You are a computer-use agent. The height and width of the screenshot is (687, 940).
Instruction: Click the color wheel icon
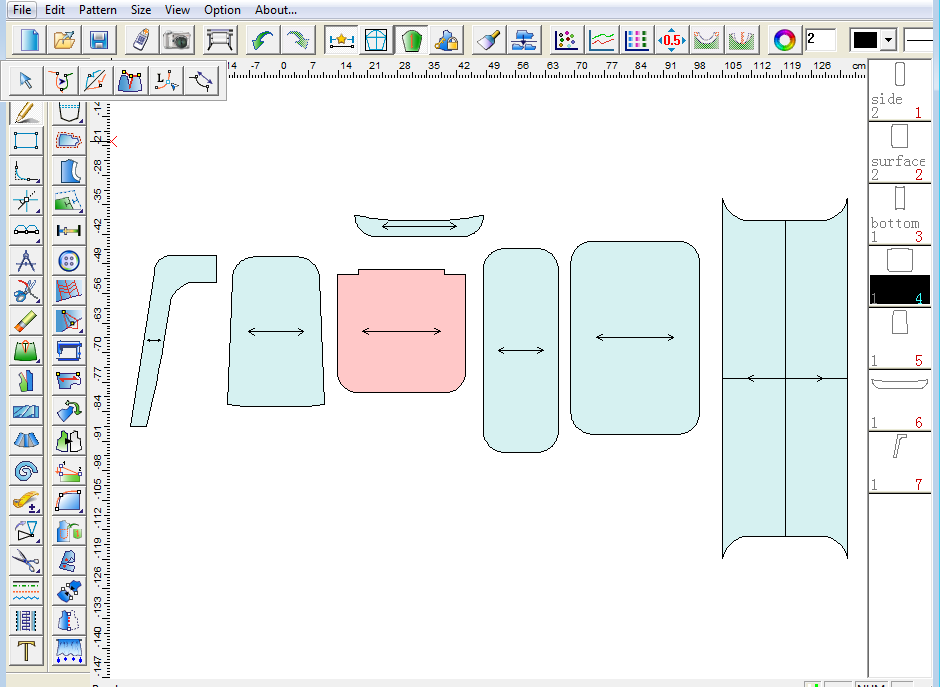[x=785, y=40]
